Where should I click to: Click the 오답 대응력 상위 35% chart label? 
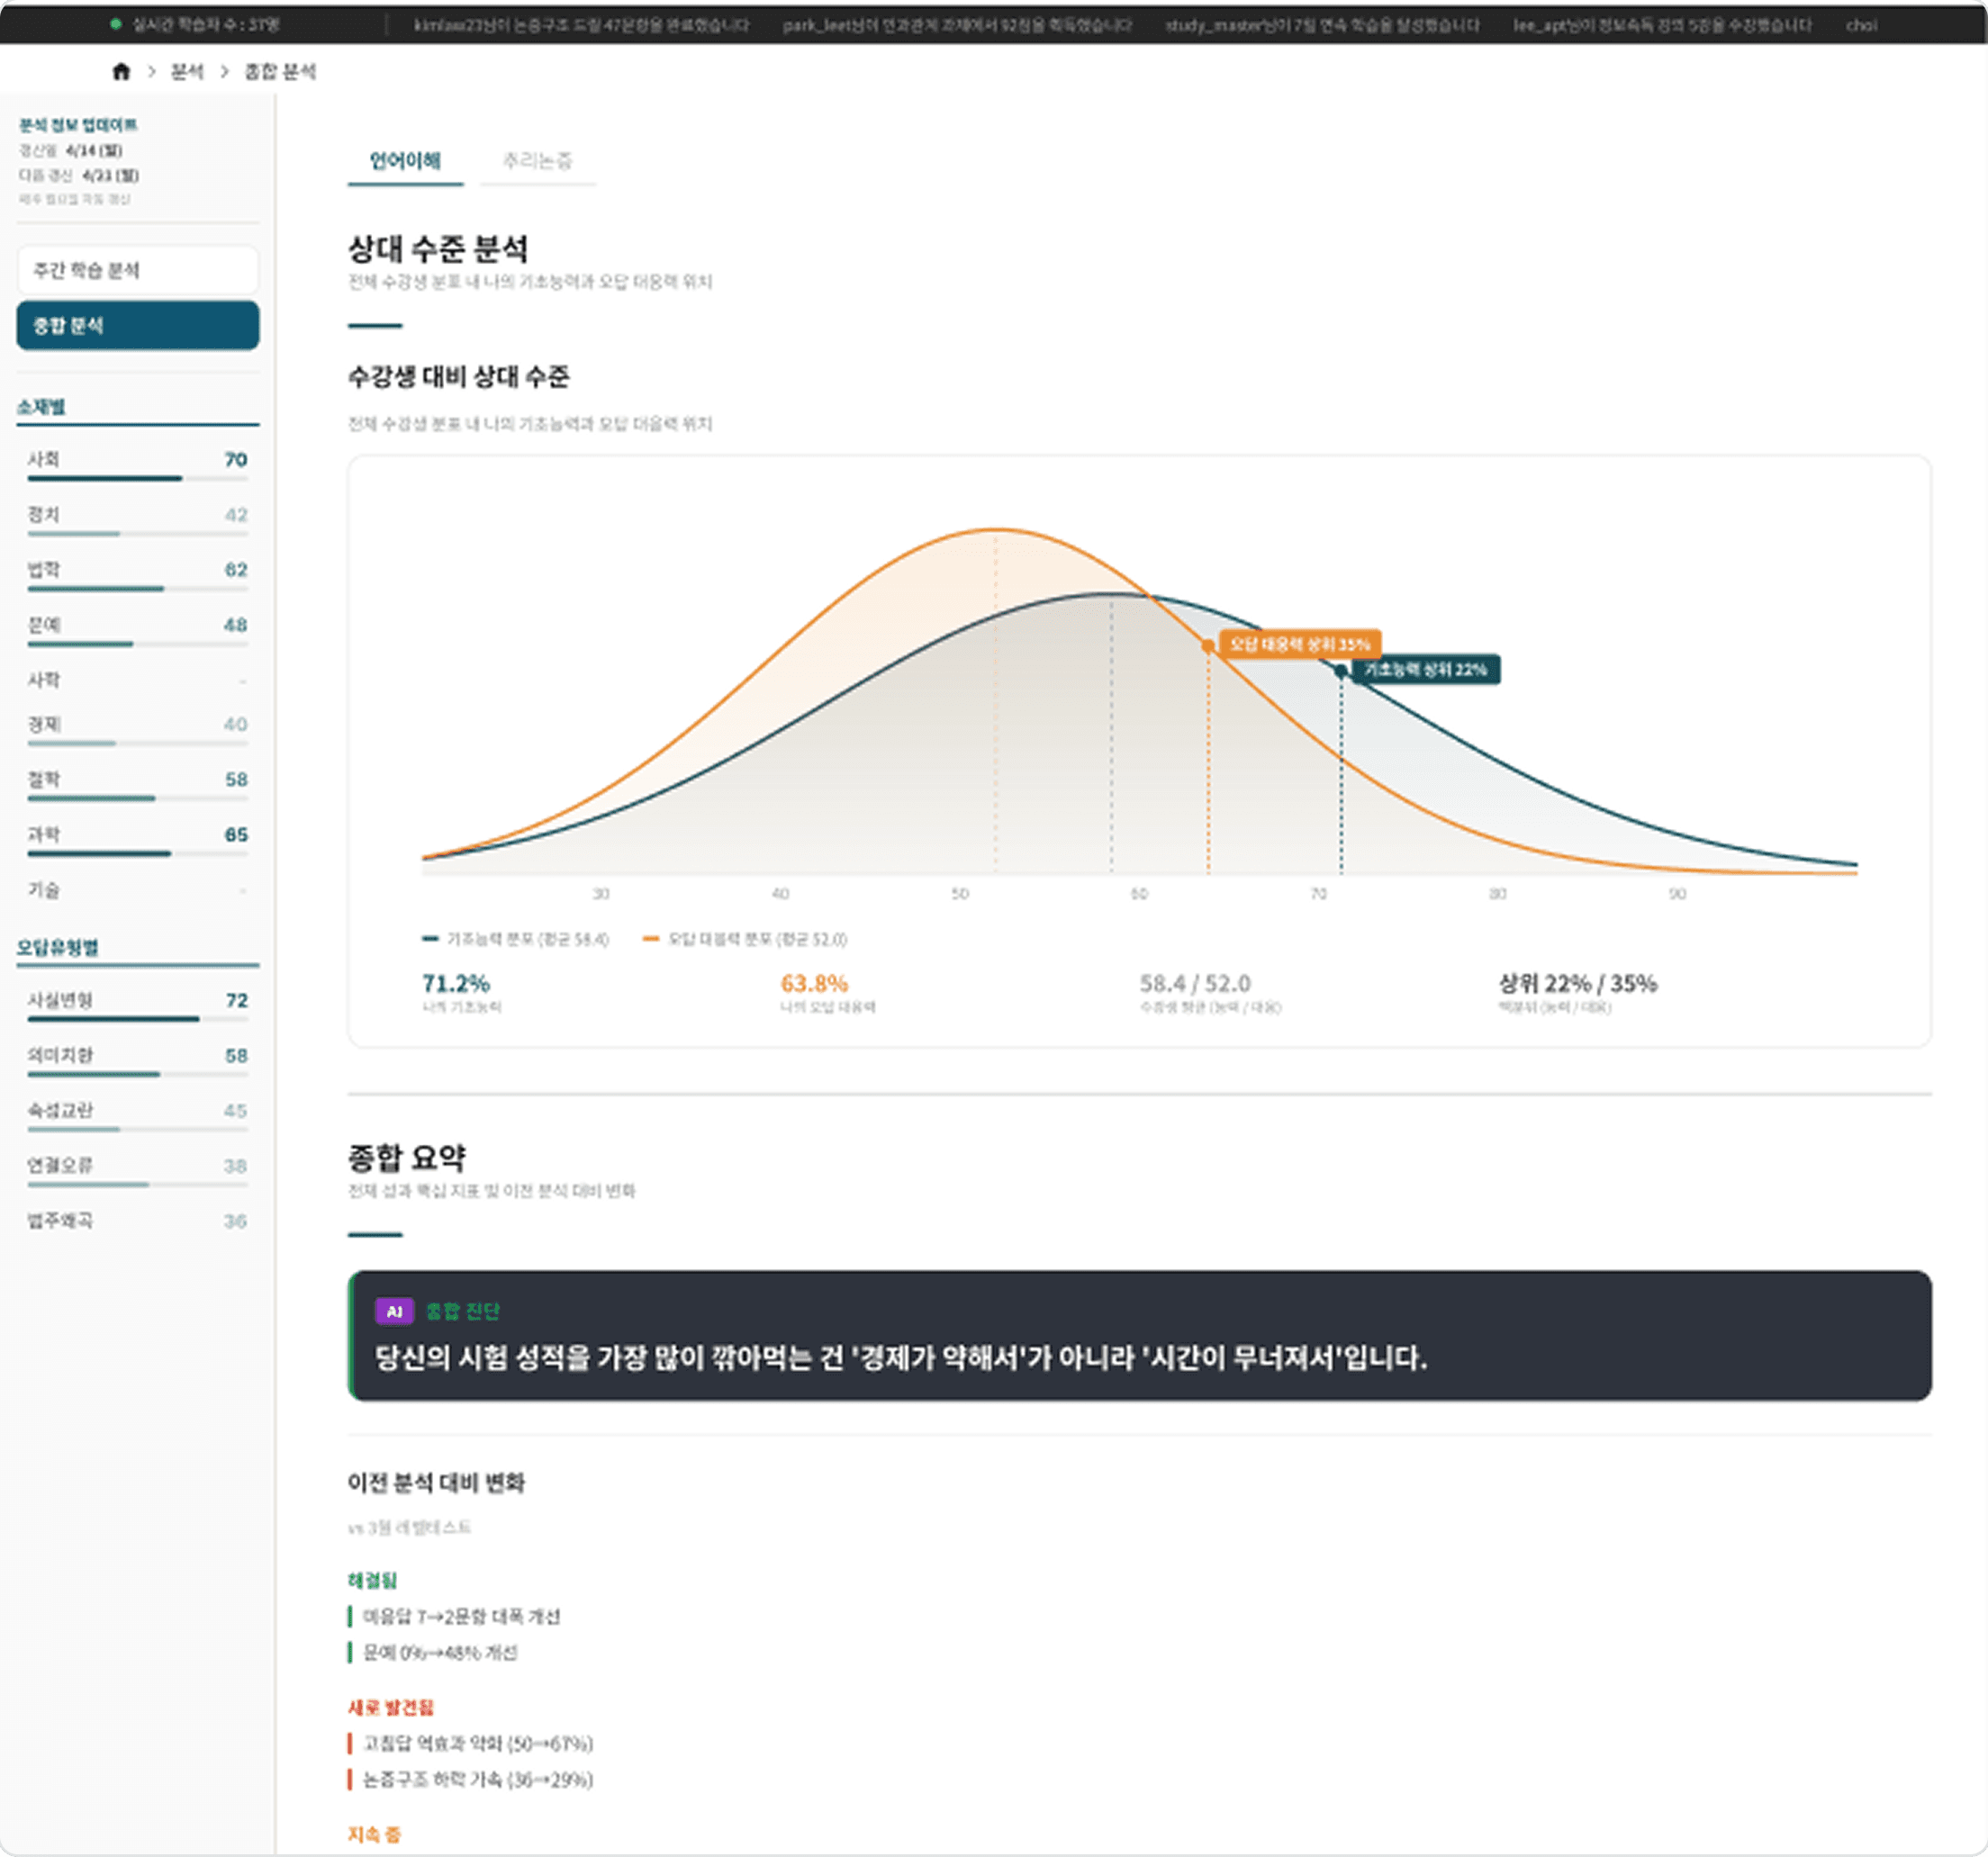click(x=1299, y=644)
